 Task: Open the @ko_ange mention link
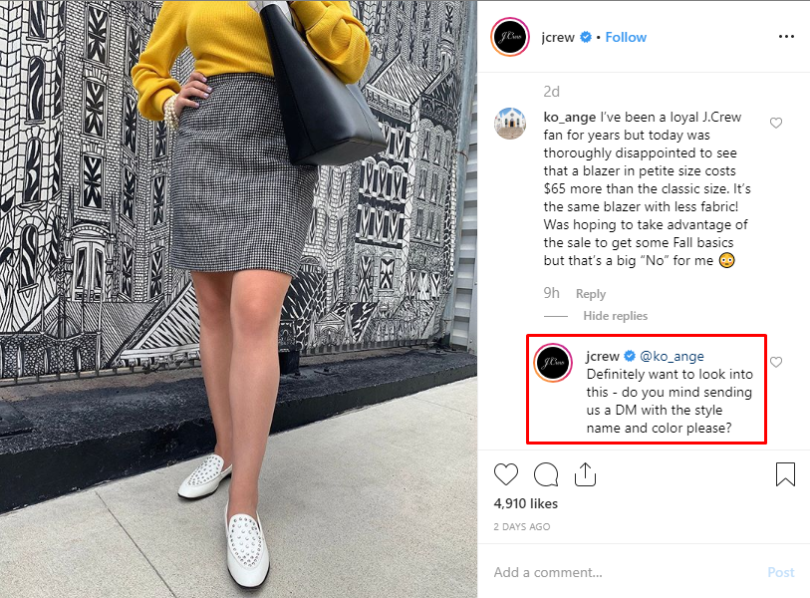click(672, 356)
